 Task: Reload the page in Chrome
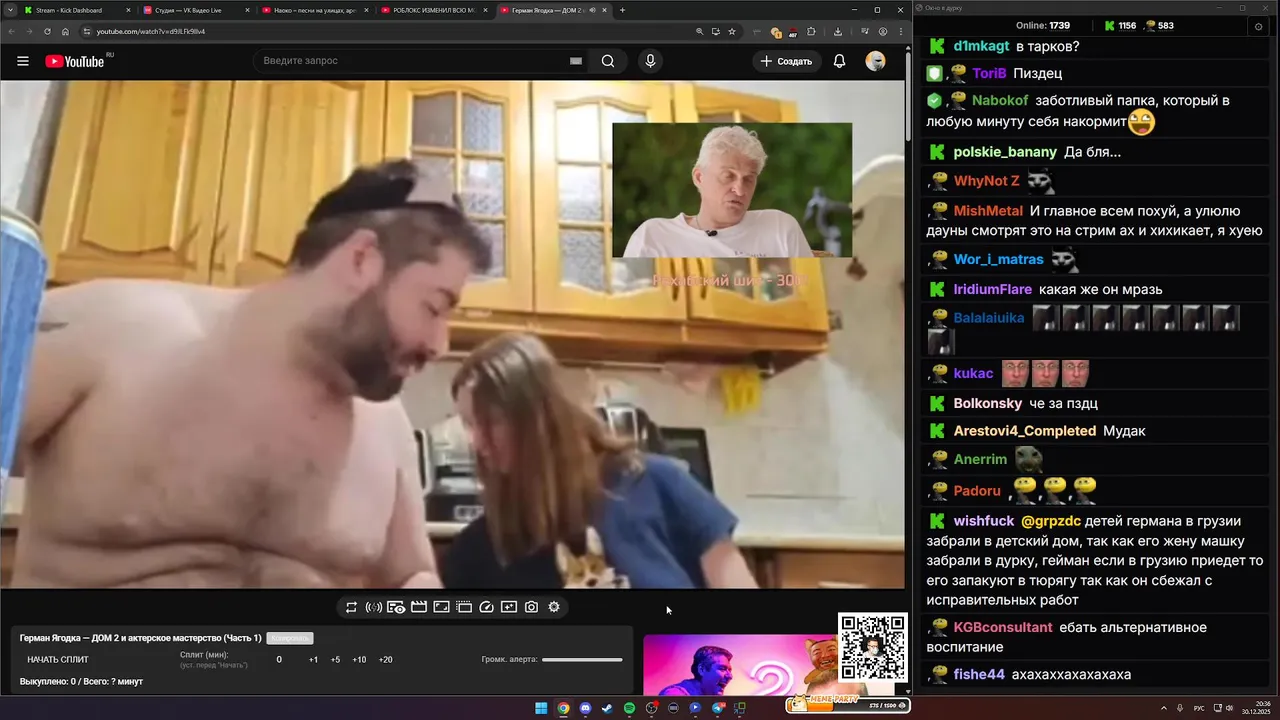tap(47, 31)
